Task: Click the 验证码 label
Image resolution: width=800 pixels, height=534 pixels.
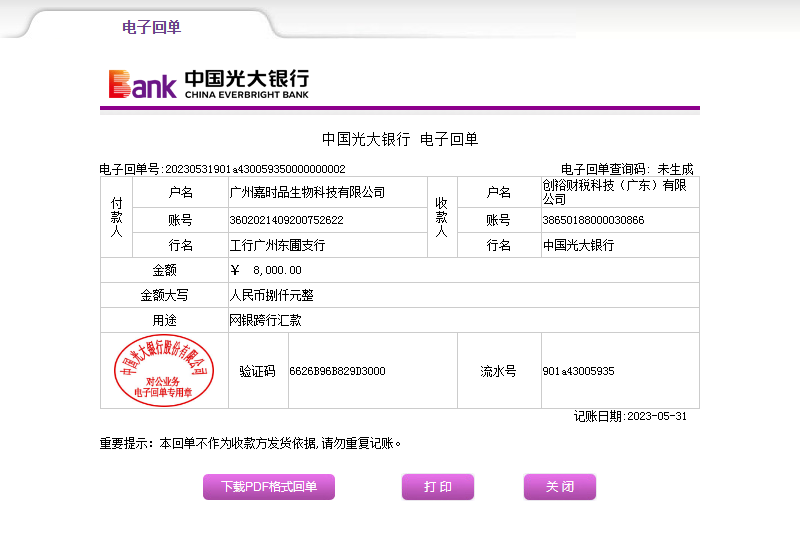Action: point(258,371)
